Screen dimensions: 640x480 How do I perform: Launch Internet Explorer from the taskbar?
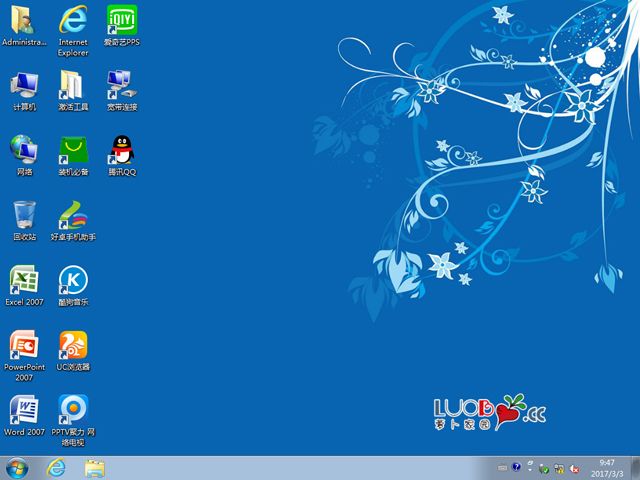pos(57,467)
